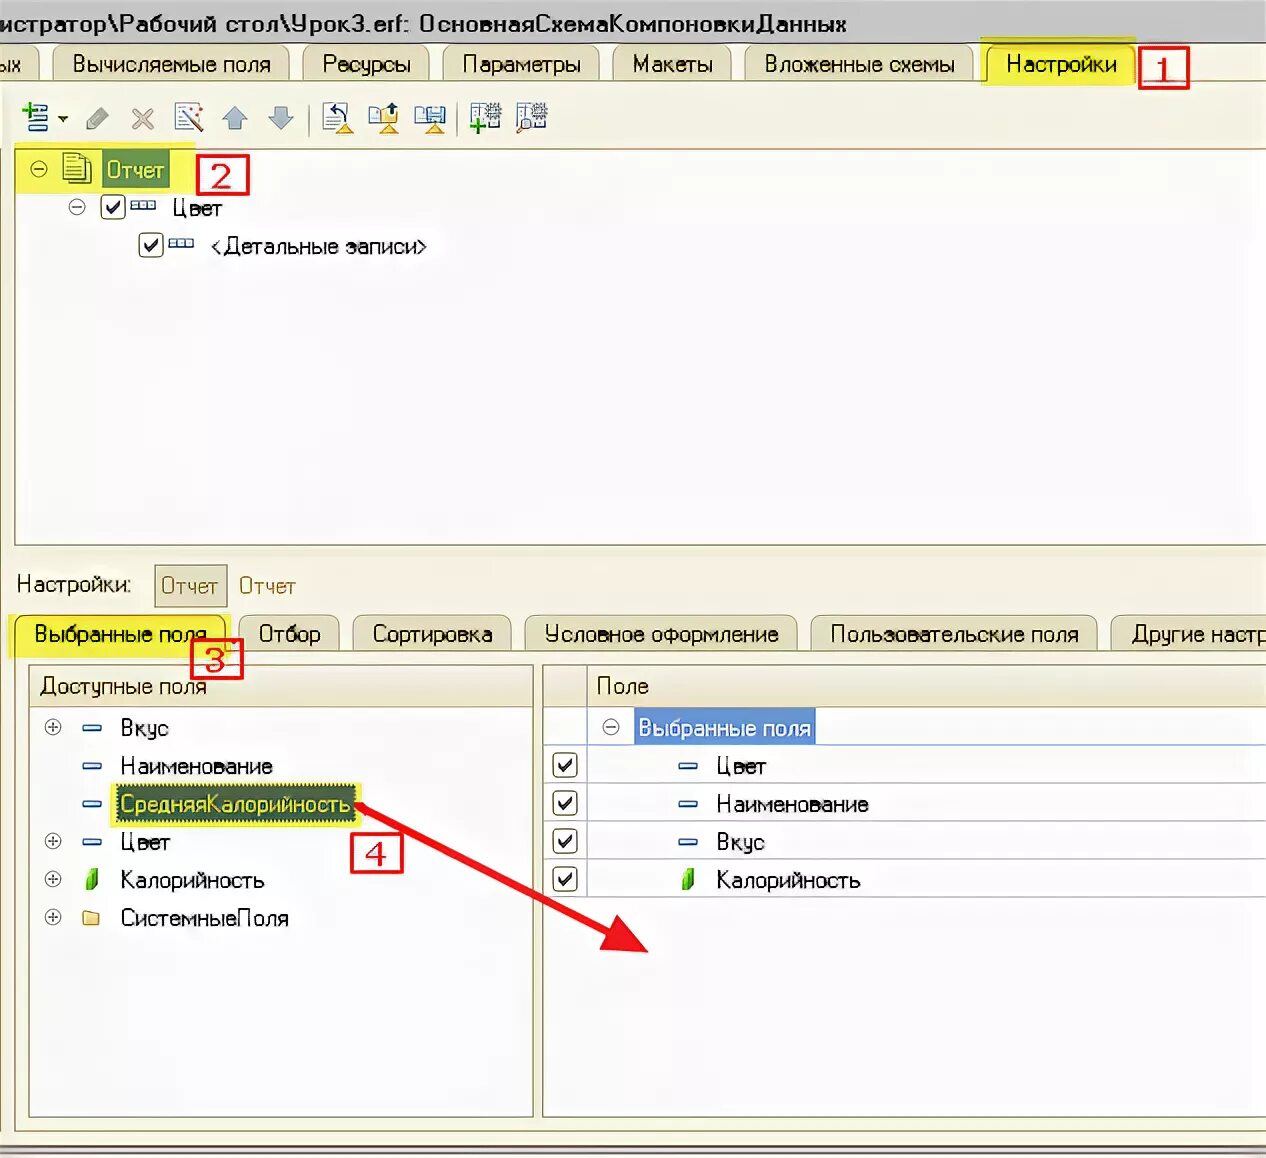Image resolution: width=1266 pixels, height=1158 pixels.
Task: Toggle the Цвет grouping checkbox in structure tree
Action: [113, 207]
